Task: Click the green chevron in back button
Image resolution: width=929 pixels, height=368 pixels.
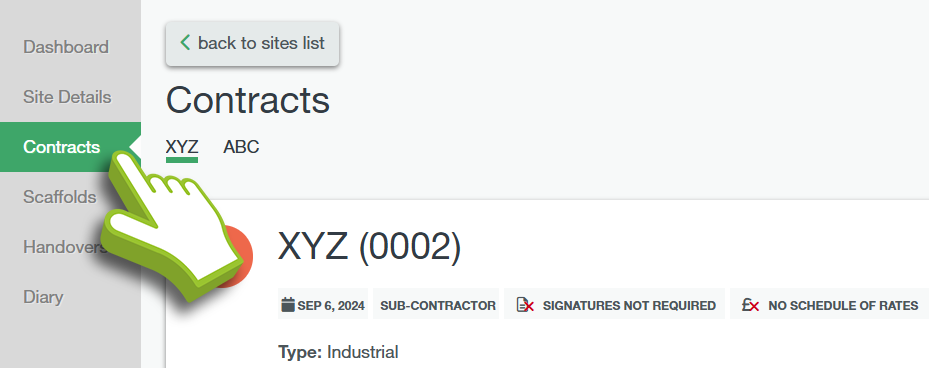Action: click(185, 43)
